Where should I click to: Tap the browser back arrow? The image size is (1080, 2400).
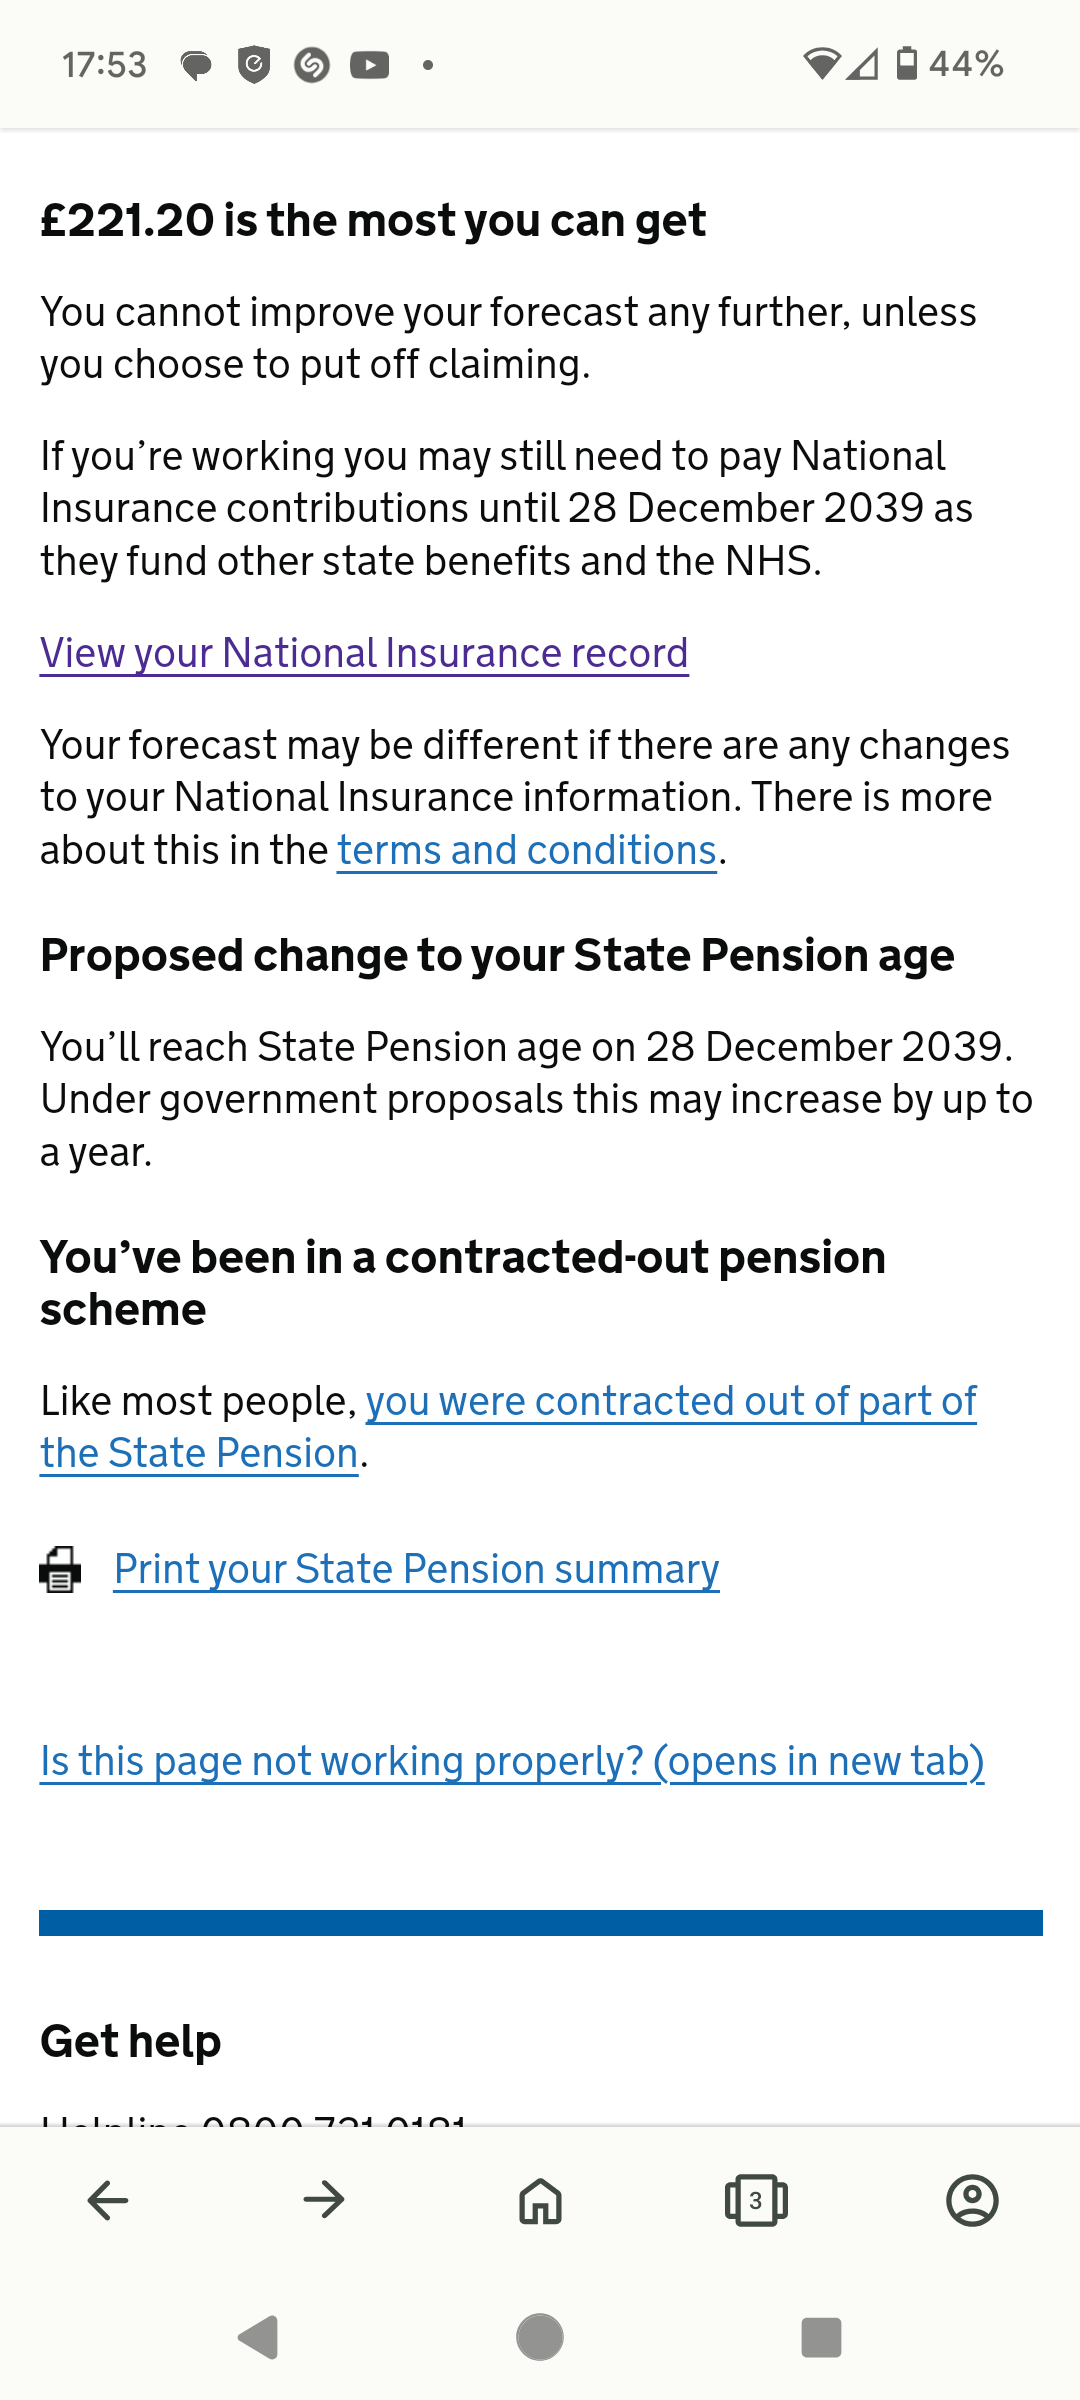coord(108,2200)
